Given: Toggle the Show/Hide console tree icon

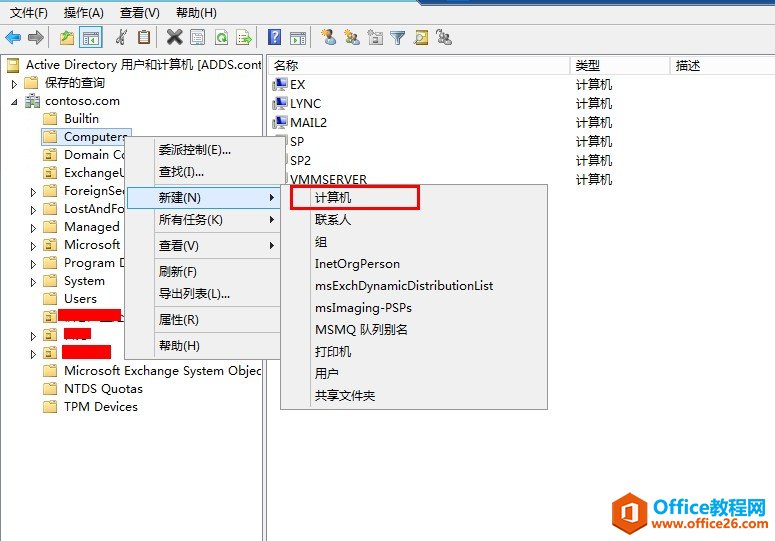Looking at the screenshot, I should pyautogui.click(x=90, y=38).
